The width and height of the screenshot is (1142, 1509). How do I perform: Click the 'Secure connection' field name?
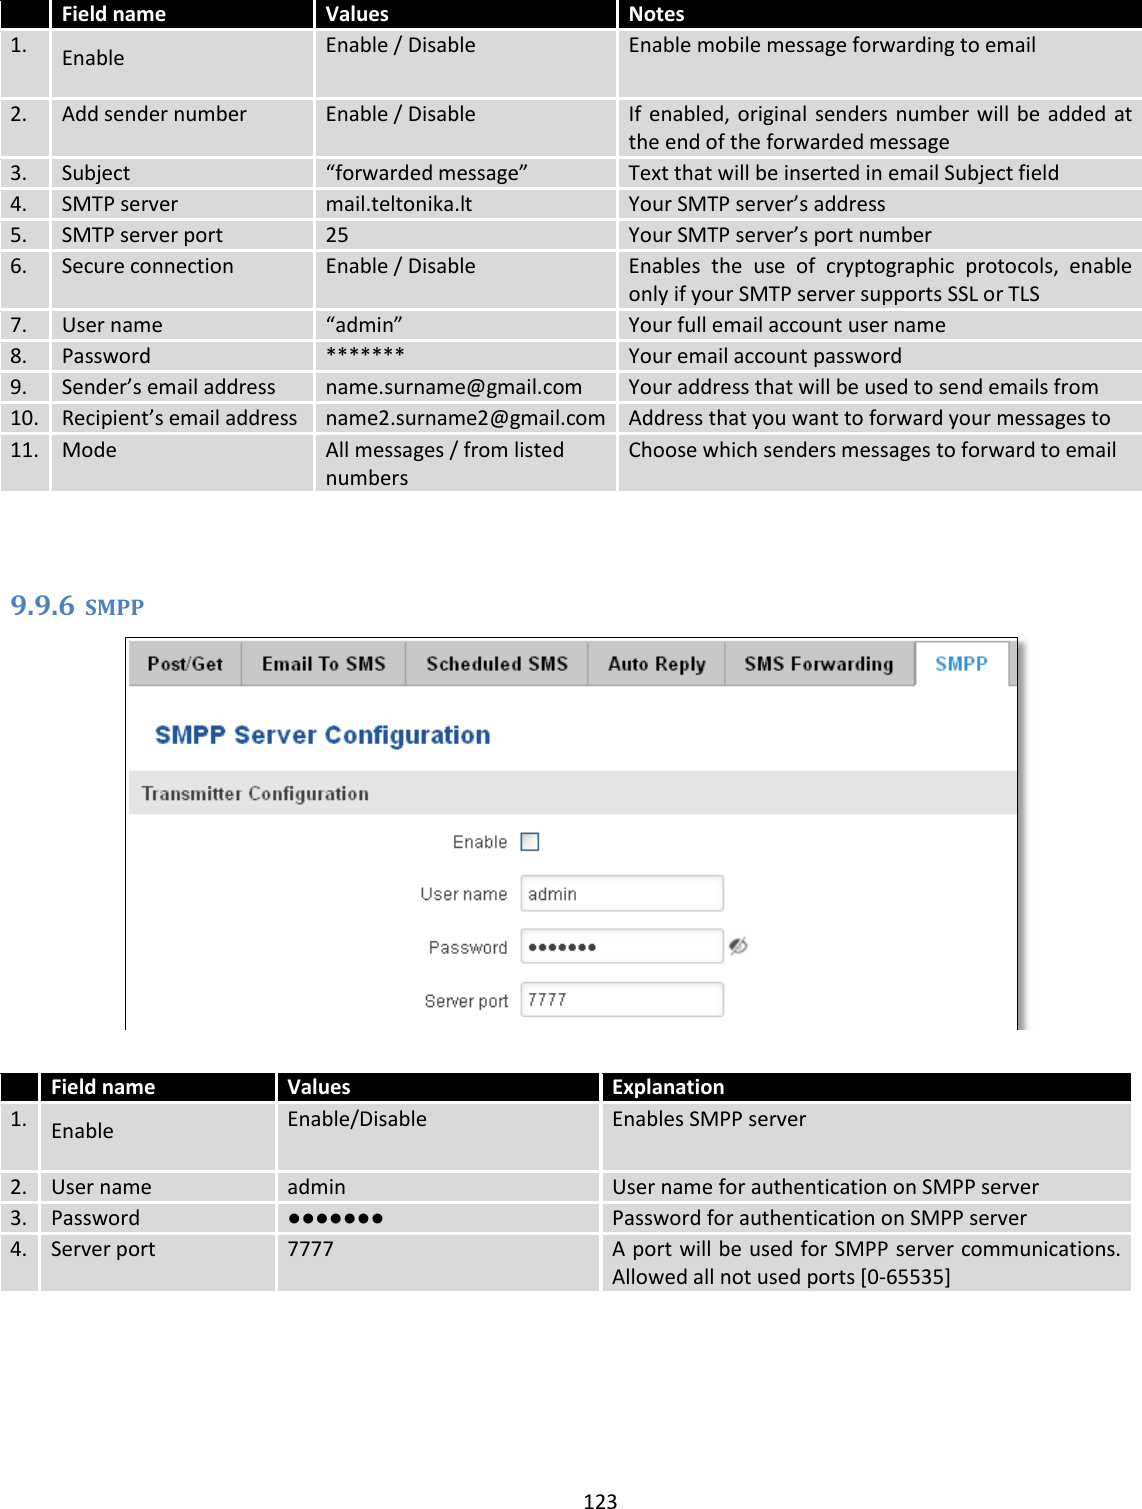click(182, 280)
